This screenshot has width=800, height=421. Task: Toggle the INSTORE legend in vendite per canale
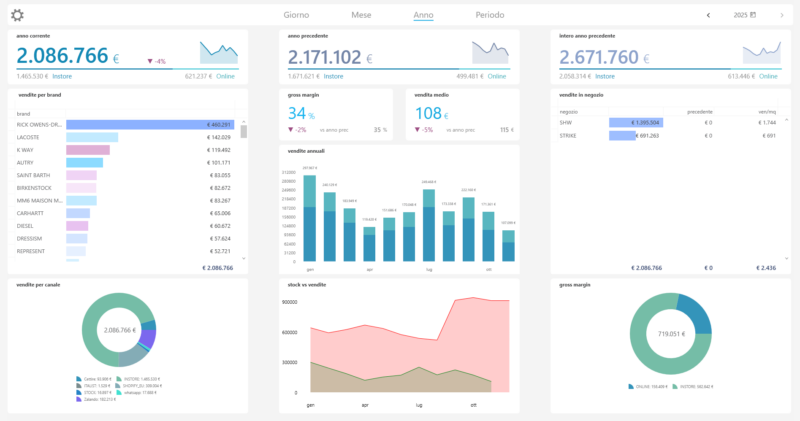[x=138, y=379]
